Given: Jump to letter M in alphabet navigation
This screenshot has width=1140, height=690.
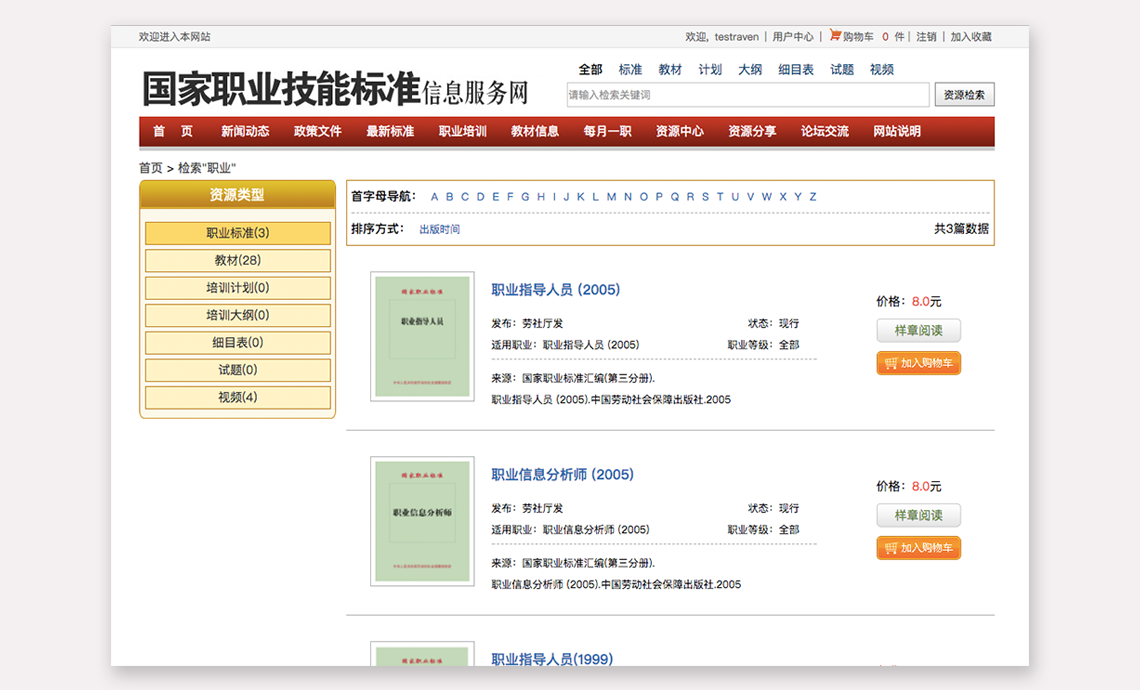Looking at the screenshot, I should pos(611,197).
